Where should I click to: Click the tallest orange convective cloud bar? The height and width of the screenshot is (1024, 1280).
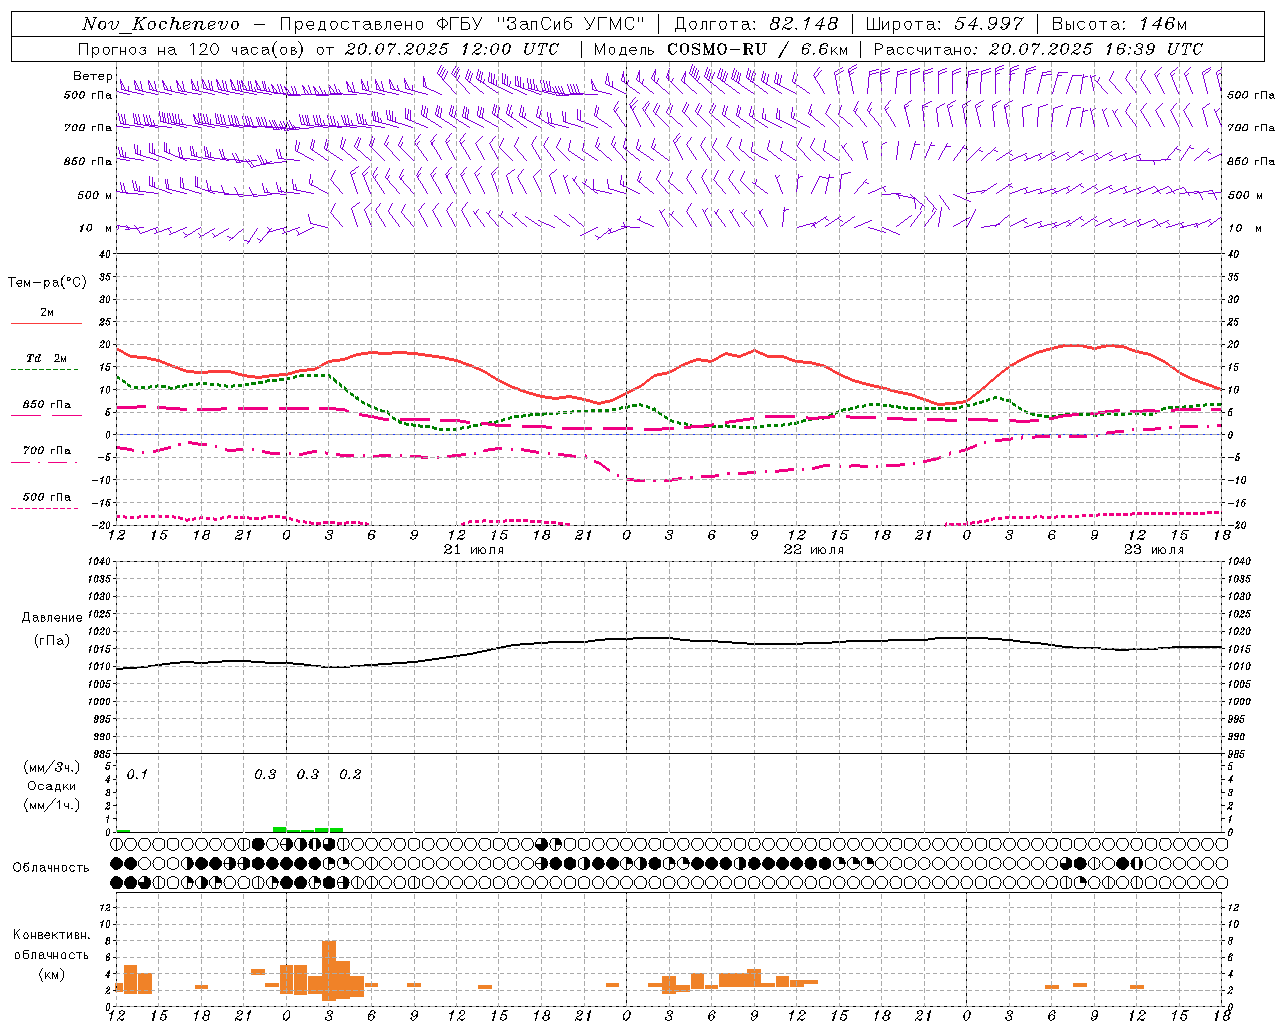tap(329, 970)
